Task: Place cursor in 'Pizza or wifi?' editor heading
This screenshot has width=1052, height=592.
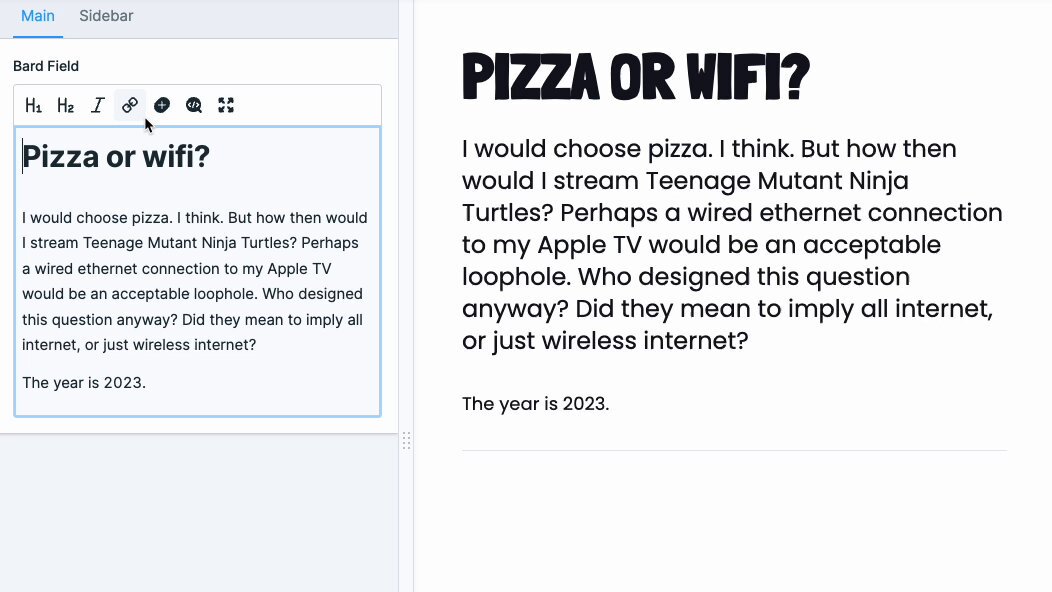Action: [x=116, y=156]
